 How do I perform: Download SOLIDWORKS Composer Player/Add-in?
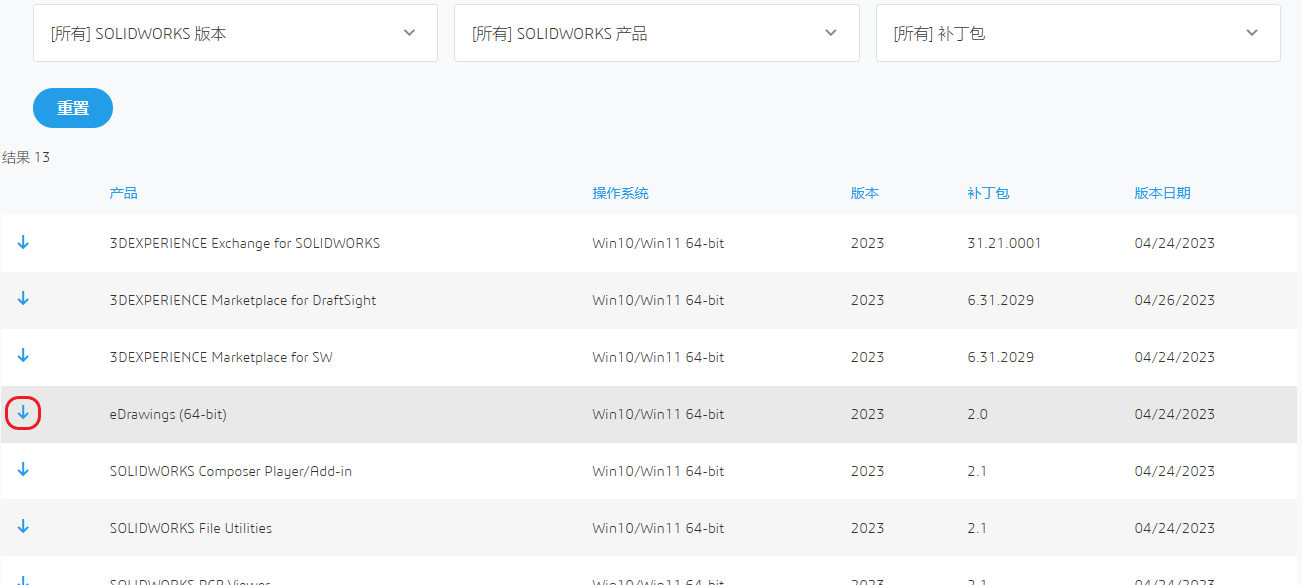[x=24, y=471]
